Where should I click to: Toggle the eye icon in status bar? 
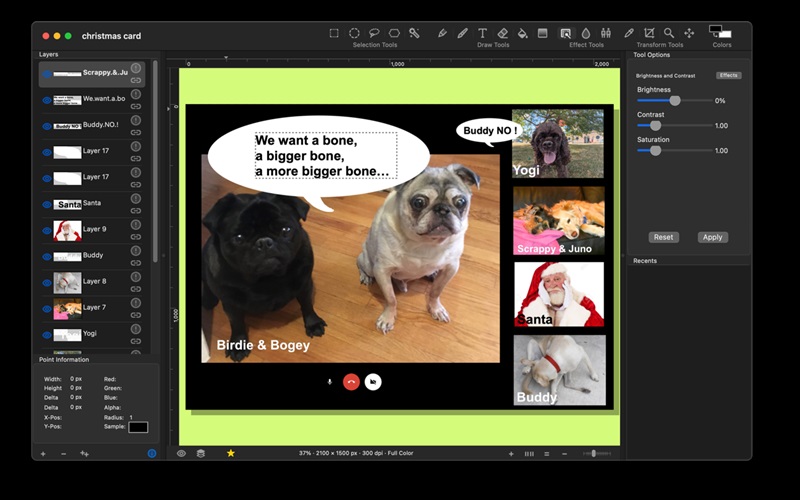pyautogui.click(x=181, y=453)
